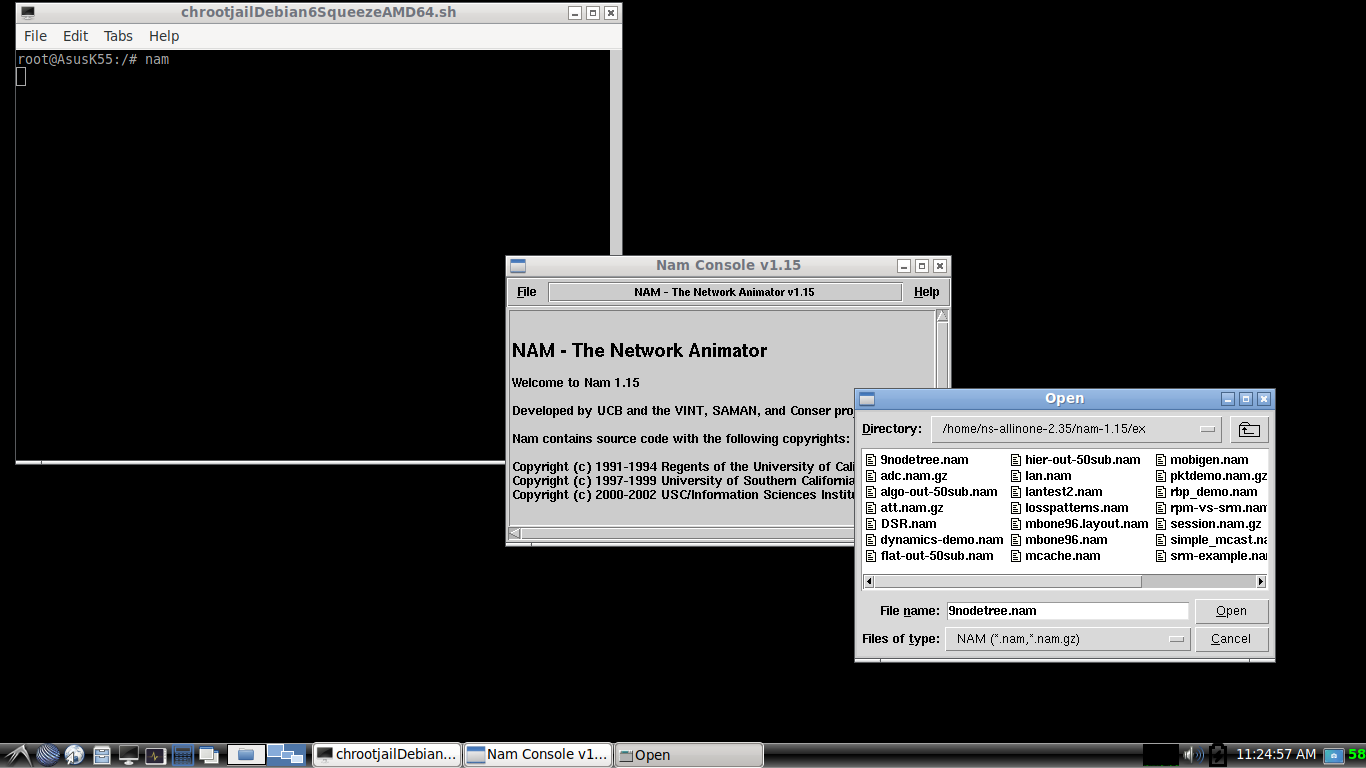Image resolution: width=1366 pixels, height=768 pixels.
Task: Open Tabs menu in terminal window
Action: (118, 36)
